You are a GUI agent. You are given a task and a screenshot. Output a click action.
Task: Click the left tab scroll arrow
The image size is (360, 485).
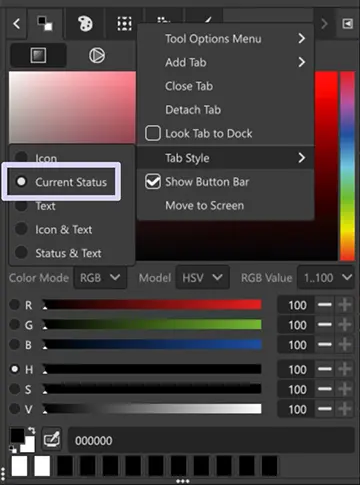16,24
